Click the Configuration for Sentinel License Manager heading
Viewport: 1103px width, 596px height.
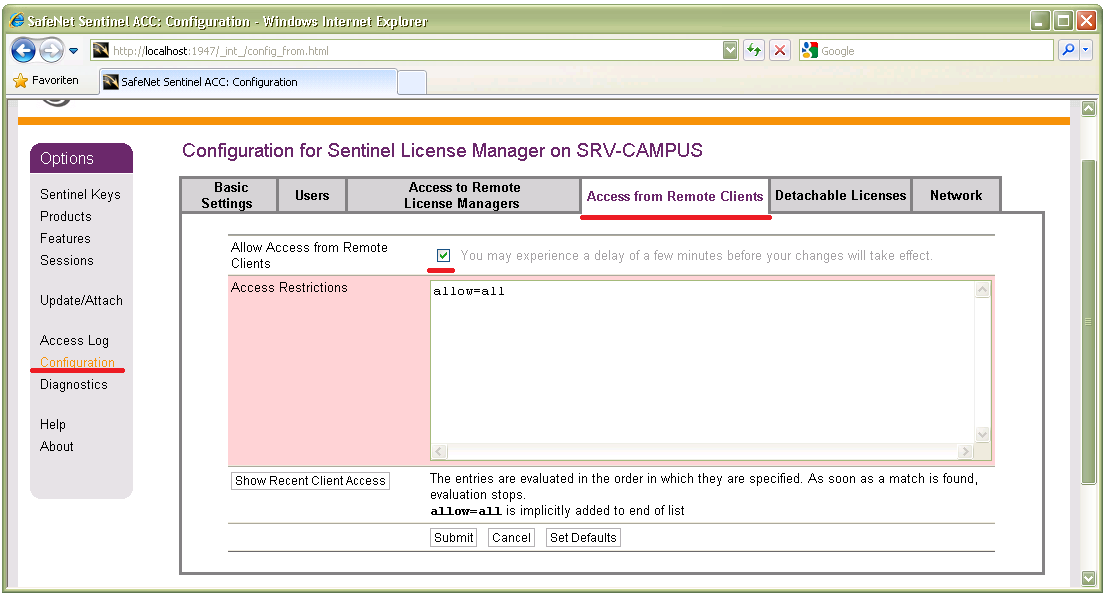coord(442,151)
